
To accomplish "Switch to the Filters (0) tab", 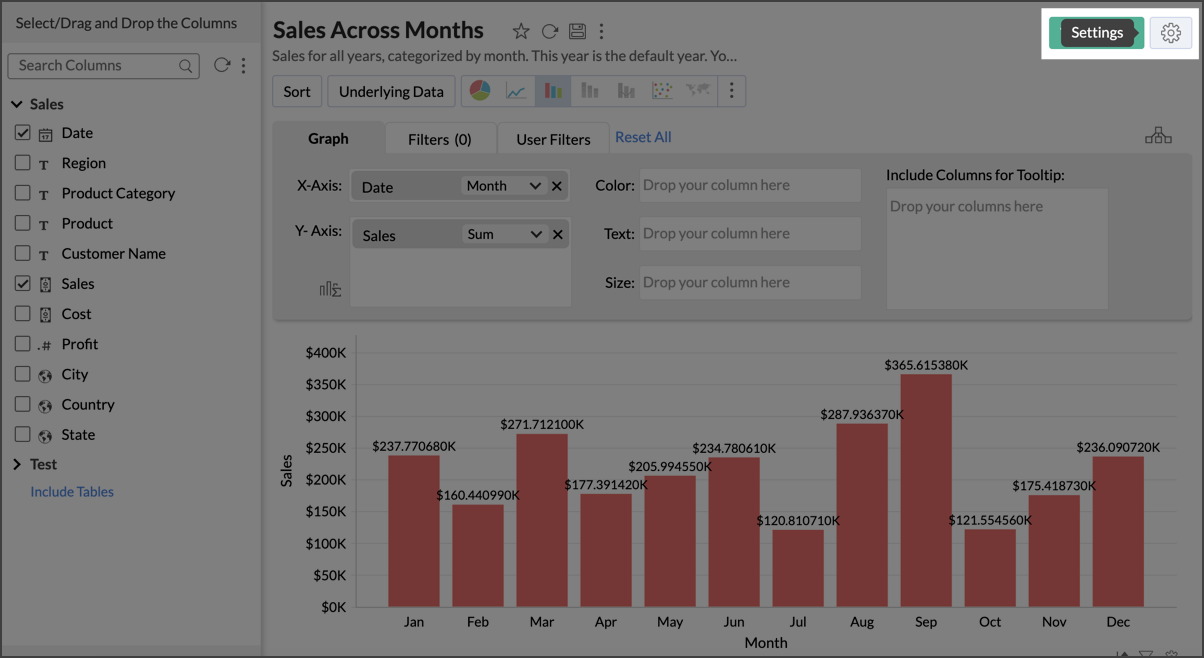I will (x=439, y=139).
